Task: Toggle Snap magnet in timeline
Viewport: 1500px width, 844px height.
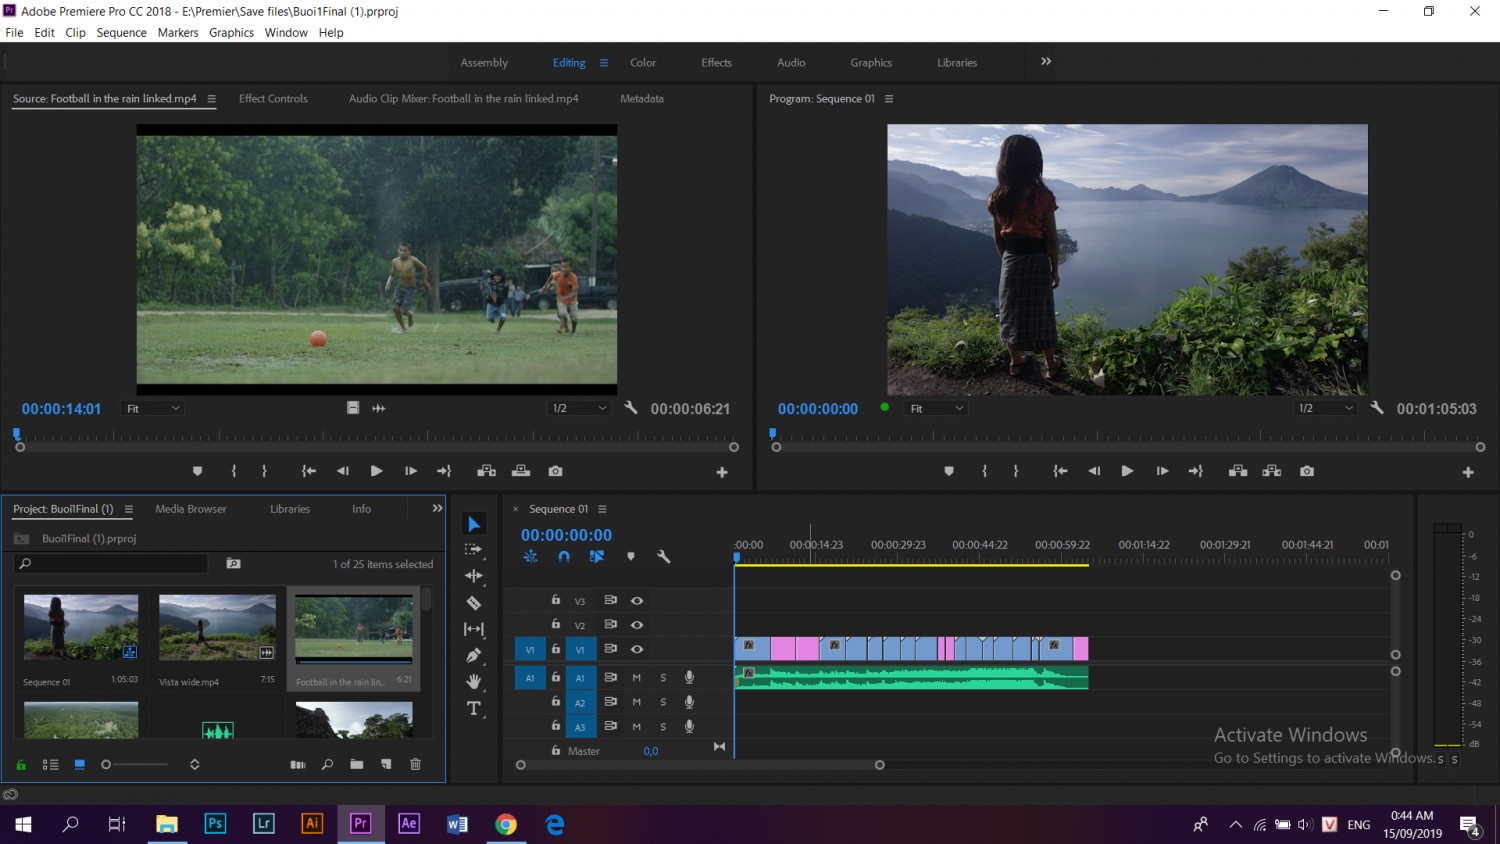Action: [564, 557]
